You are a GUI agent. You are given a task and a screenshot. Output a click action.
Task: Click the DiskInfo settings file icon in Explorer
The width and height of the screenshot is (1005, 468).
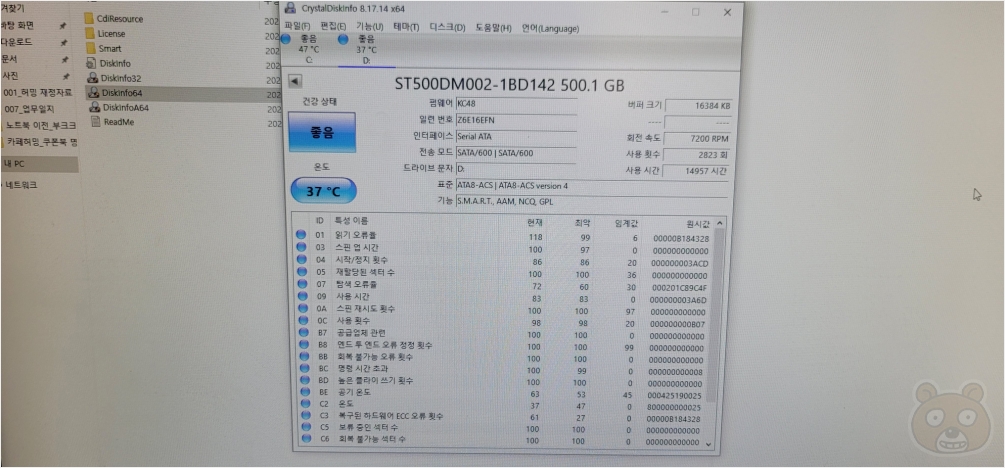[x=91, y=63]
